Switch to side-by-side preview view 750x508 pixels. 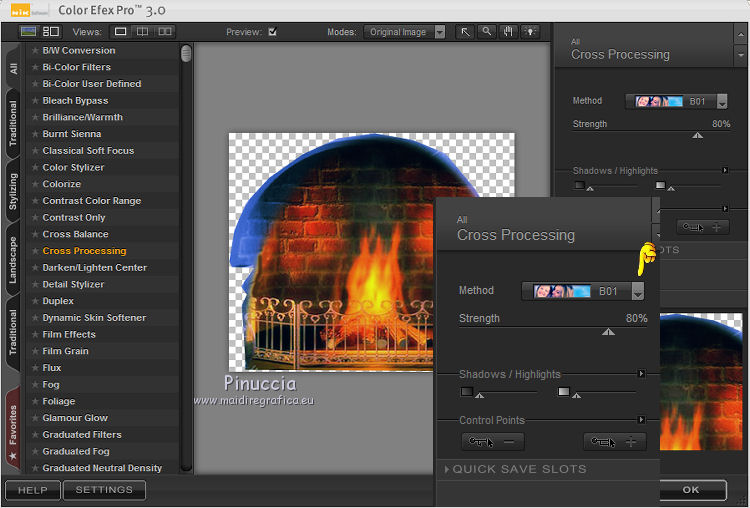[165, 32]
